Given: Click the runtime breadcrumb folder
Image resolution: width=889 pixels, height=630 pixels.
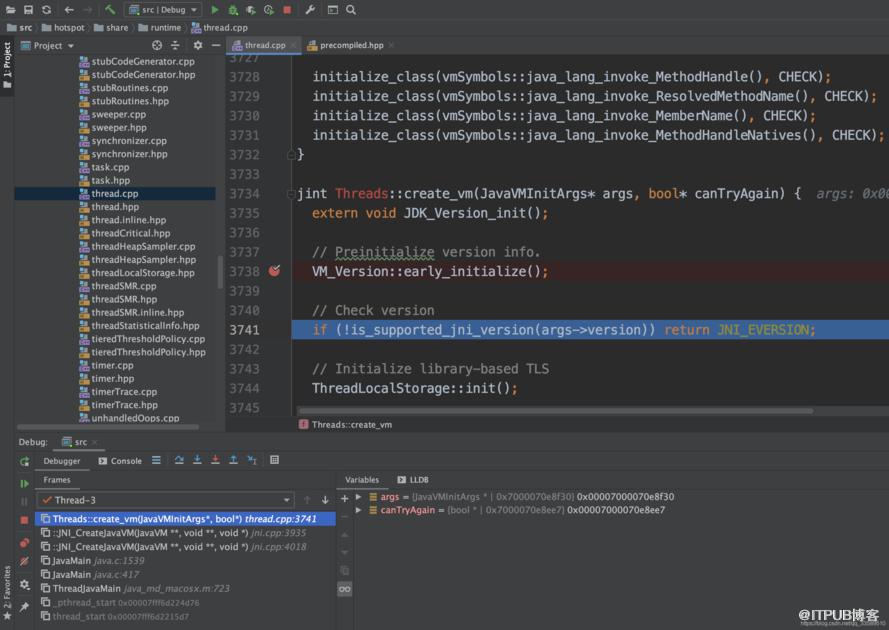Looking at the screenshot, I should [159, 27].
